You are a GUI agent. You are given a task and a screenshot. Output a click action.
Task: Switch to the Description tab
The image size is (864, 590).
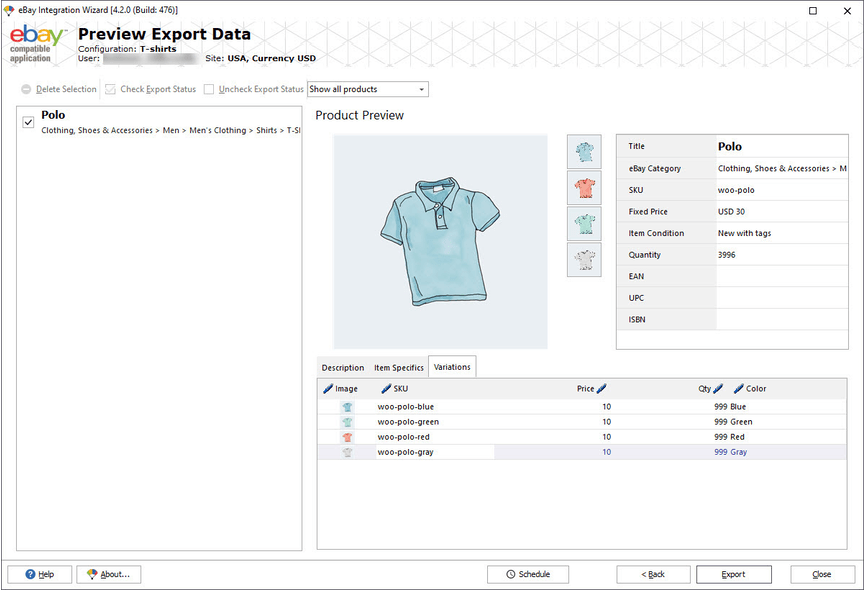pyautogui.click(x=343, y=367)
